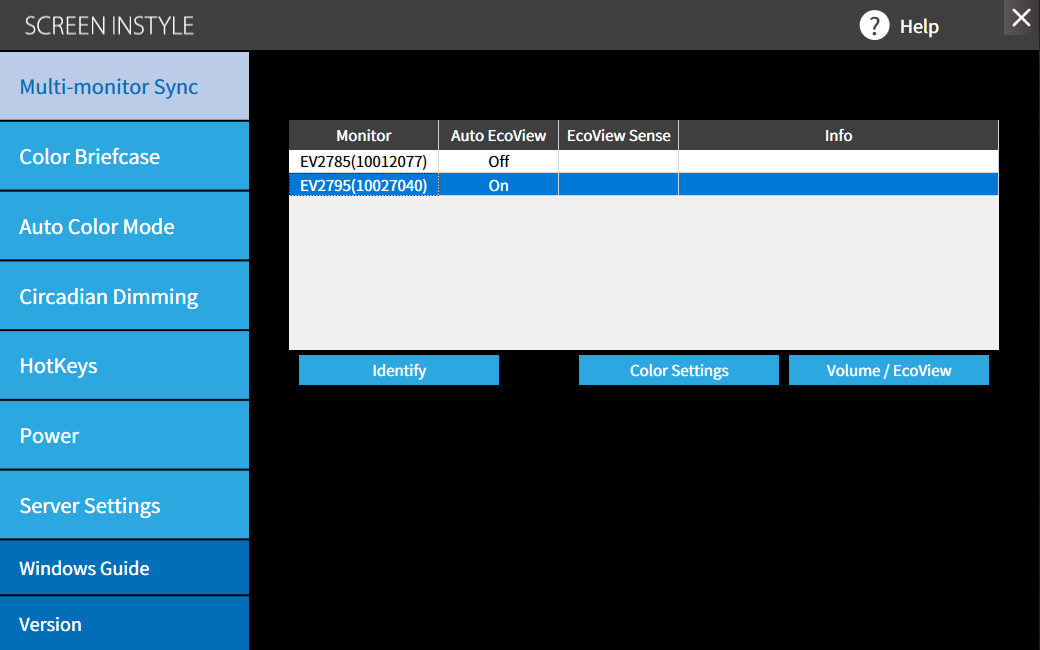
Task: Select monitor EV2795(10027040) row
Action: (643, 185)
